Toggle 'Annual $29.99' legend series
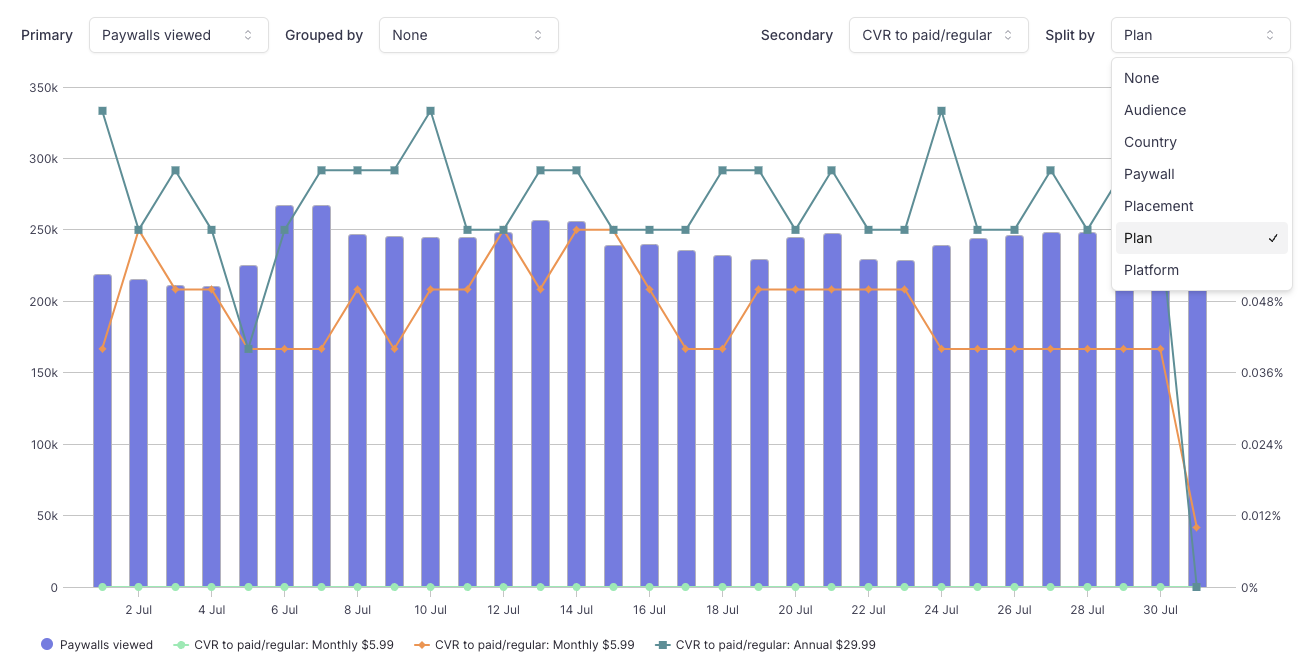1312x669 pixels. pos(766,645)
